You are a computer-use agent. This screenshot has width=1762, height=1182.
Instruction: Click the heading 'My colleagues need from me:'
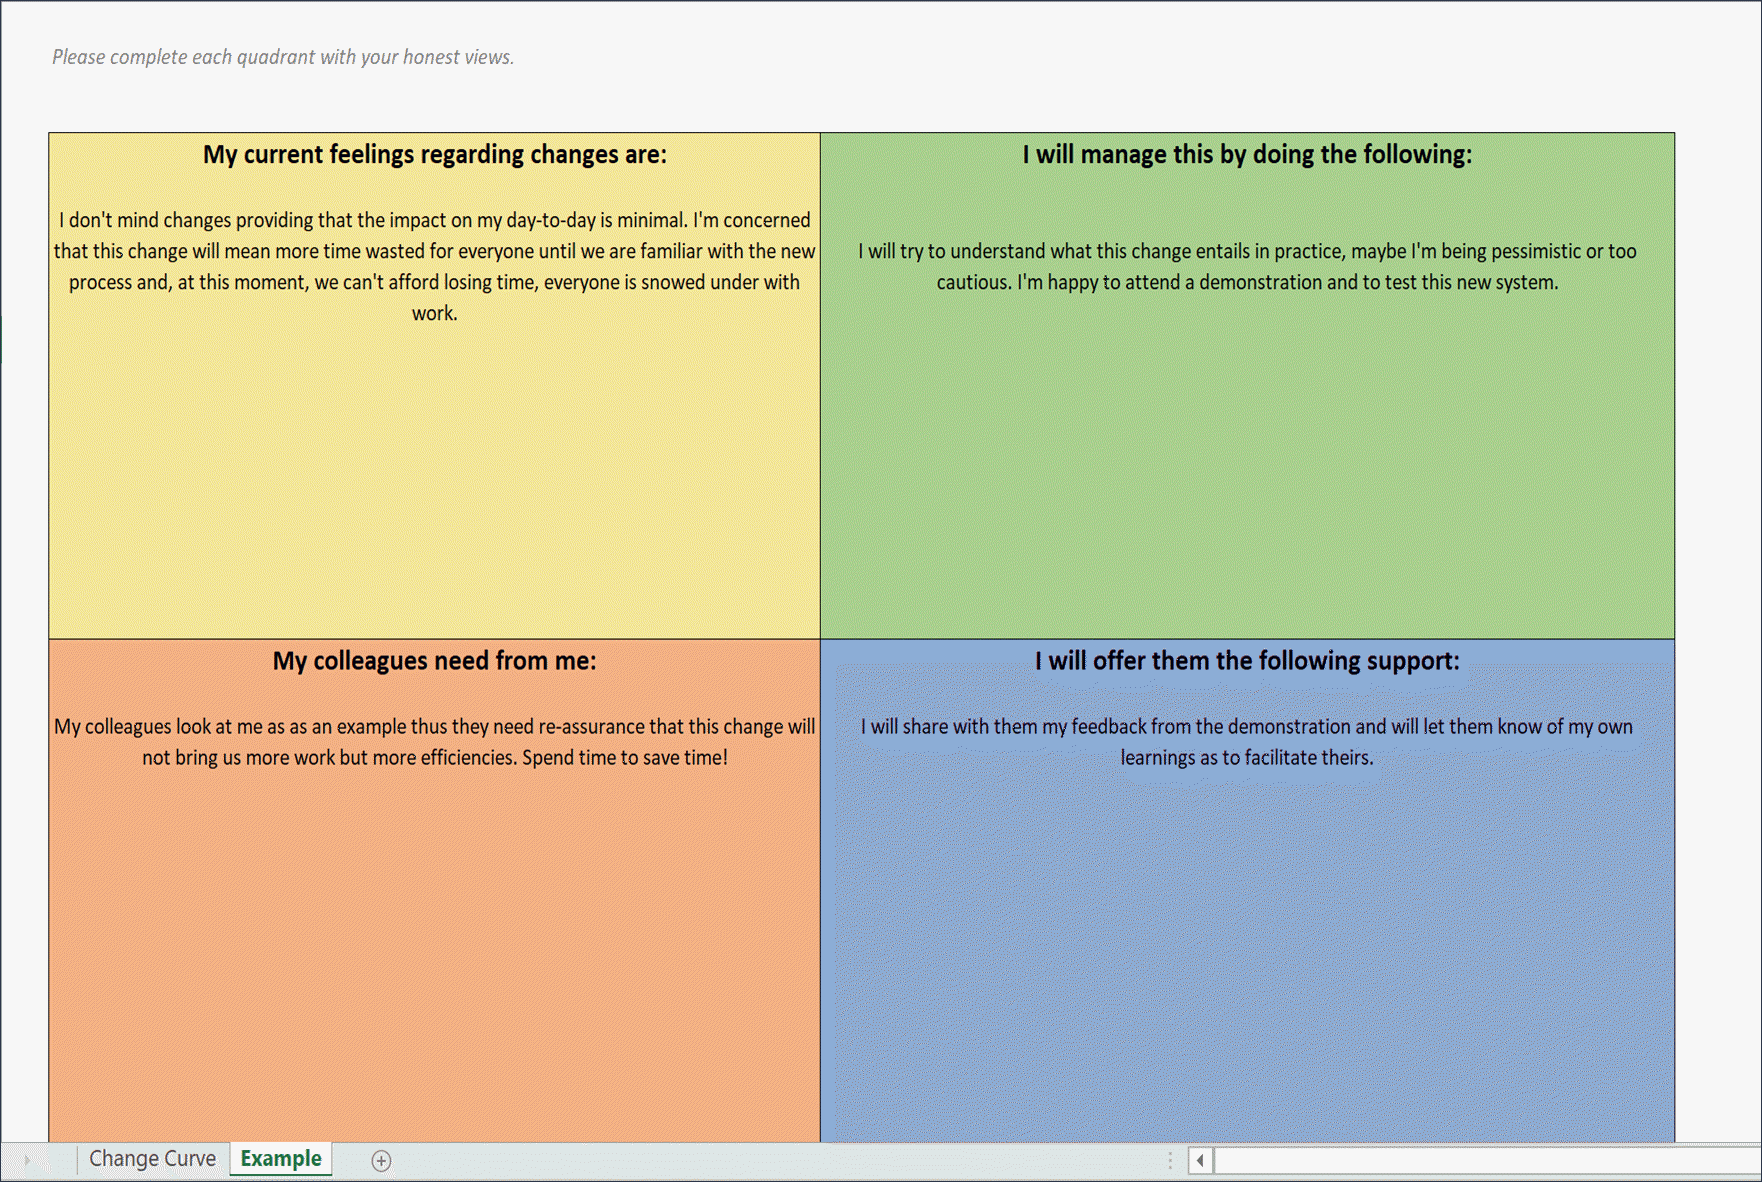434,661
